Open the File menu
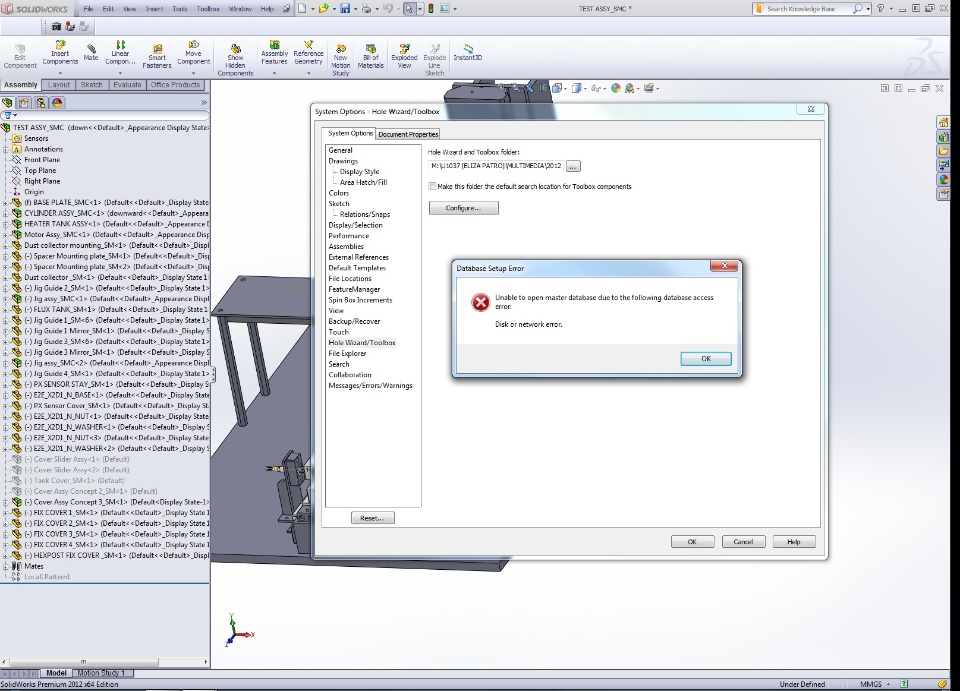960x691 pixels. 88,9
